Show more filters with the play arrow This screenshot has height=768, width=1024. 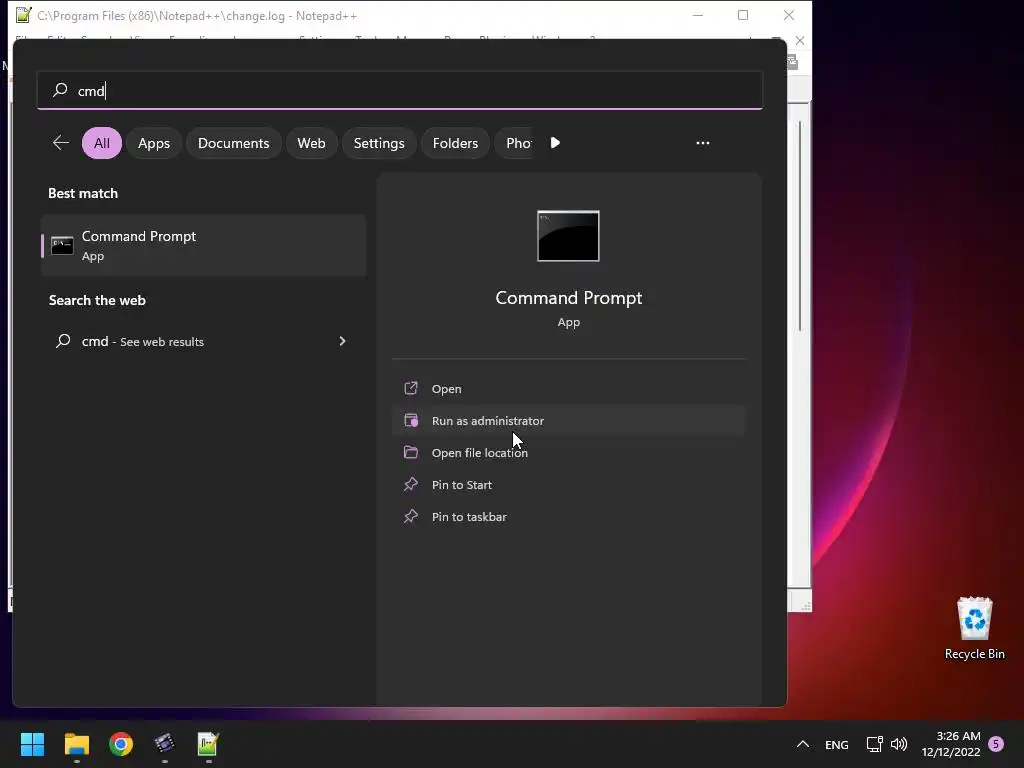555,143
